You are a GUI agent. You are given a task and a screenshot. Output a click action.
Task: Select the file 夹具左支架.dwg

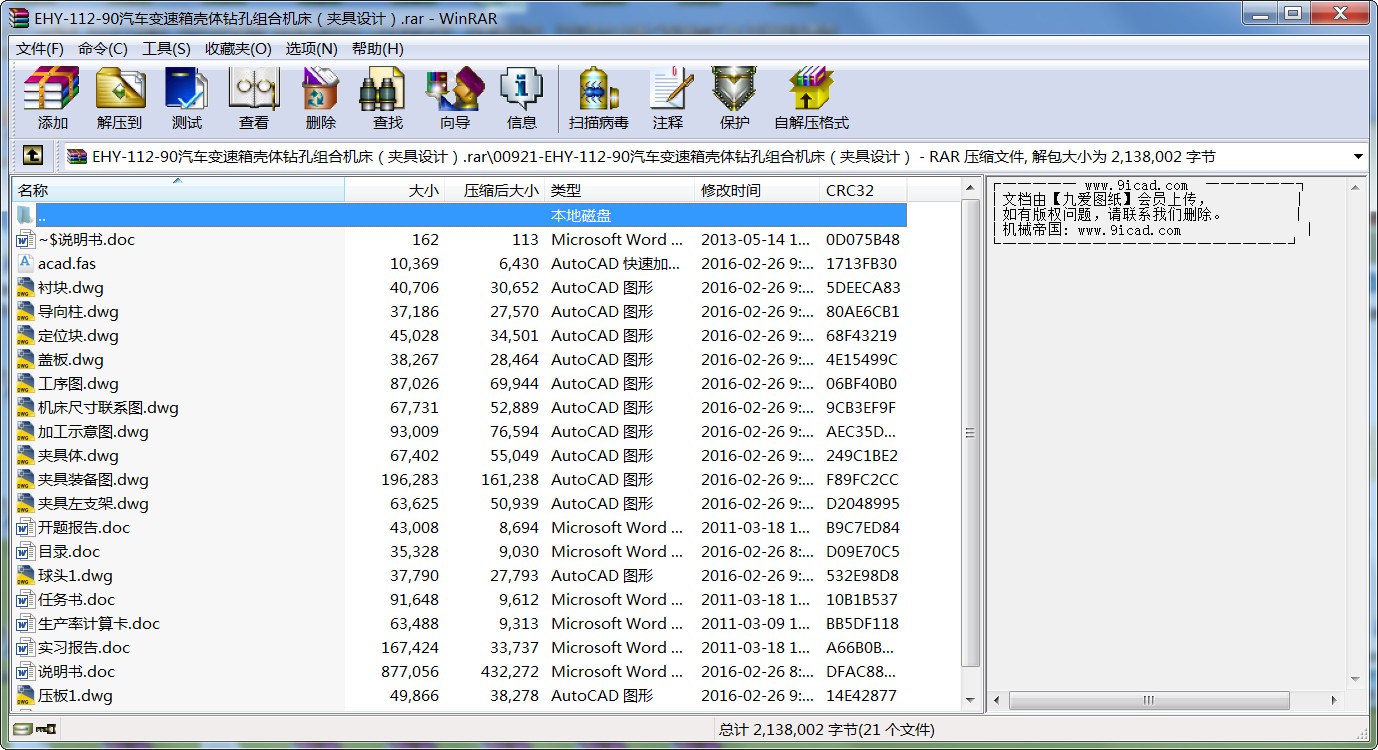pyautogui.click(x=93, y=503)
